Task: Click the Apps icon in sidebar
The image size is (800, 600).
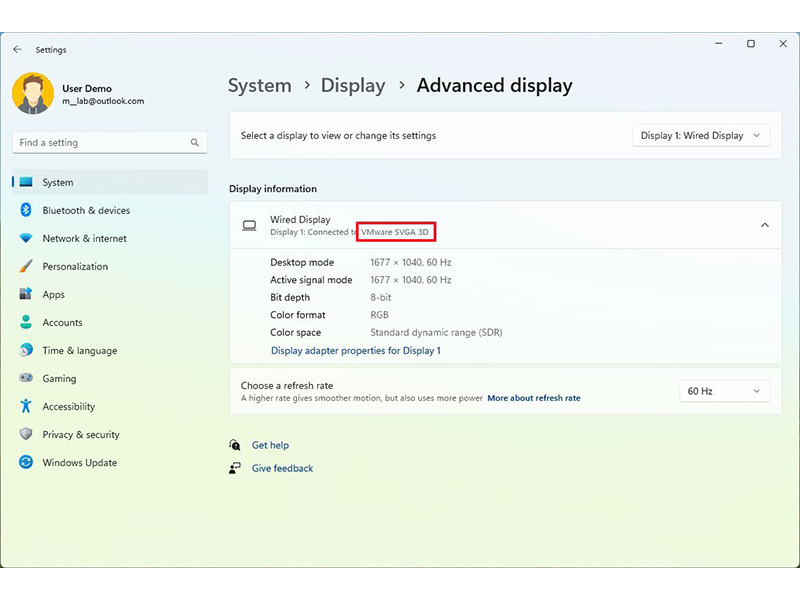Action: pos(26,295)
